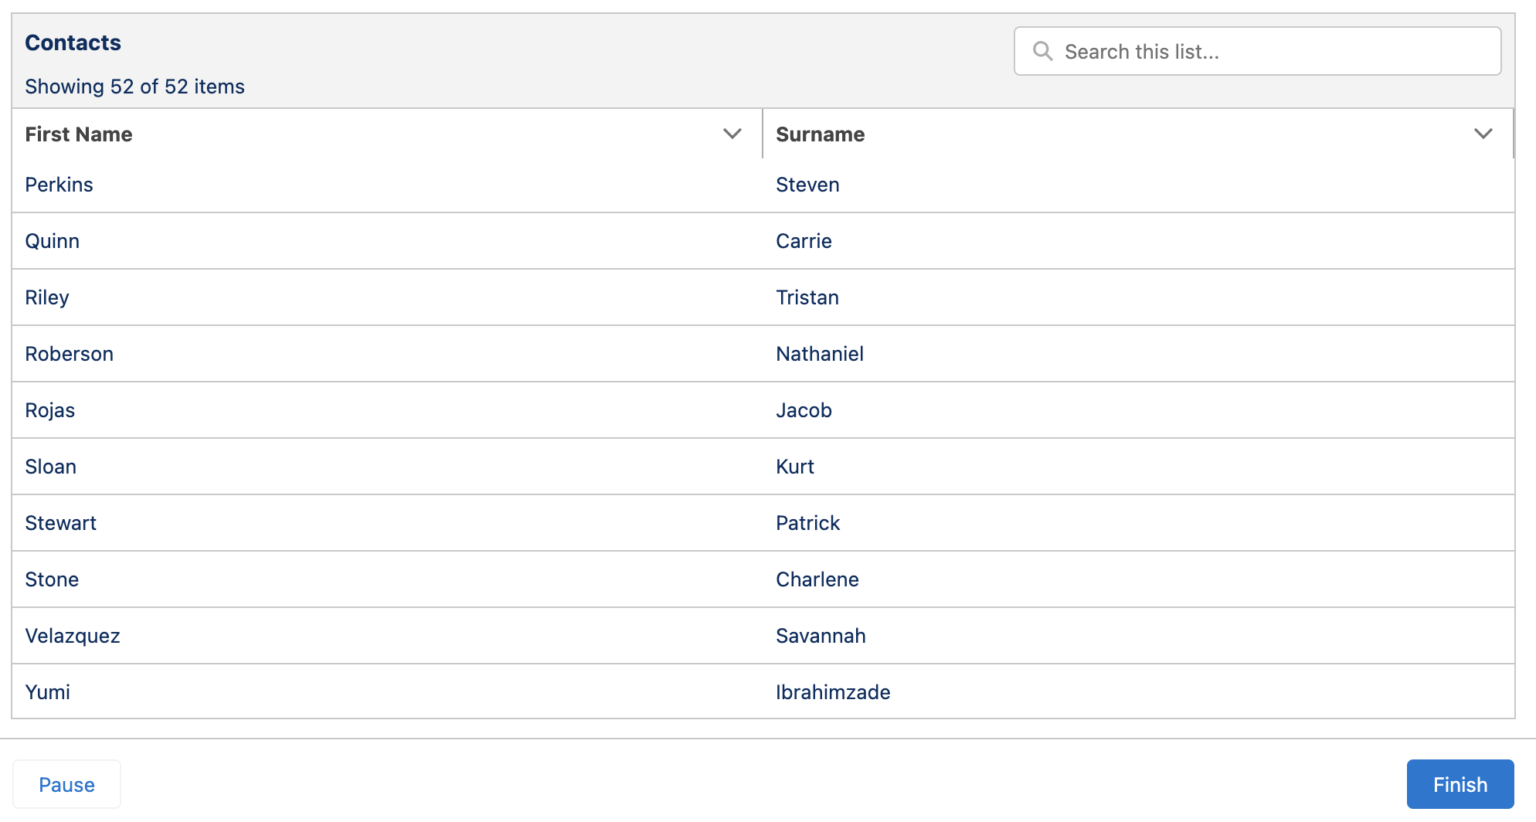Open the Stewart Patrick contact
The width and height of the screenshot is (1536, 822).
coord(60,522)
